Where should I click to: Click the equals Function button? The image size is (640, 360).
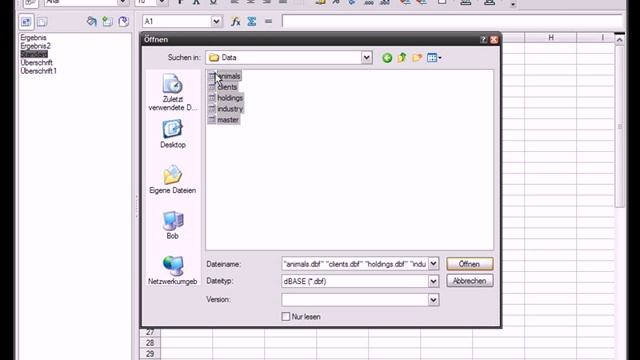pyautogui.click(x=268, y=21)
